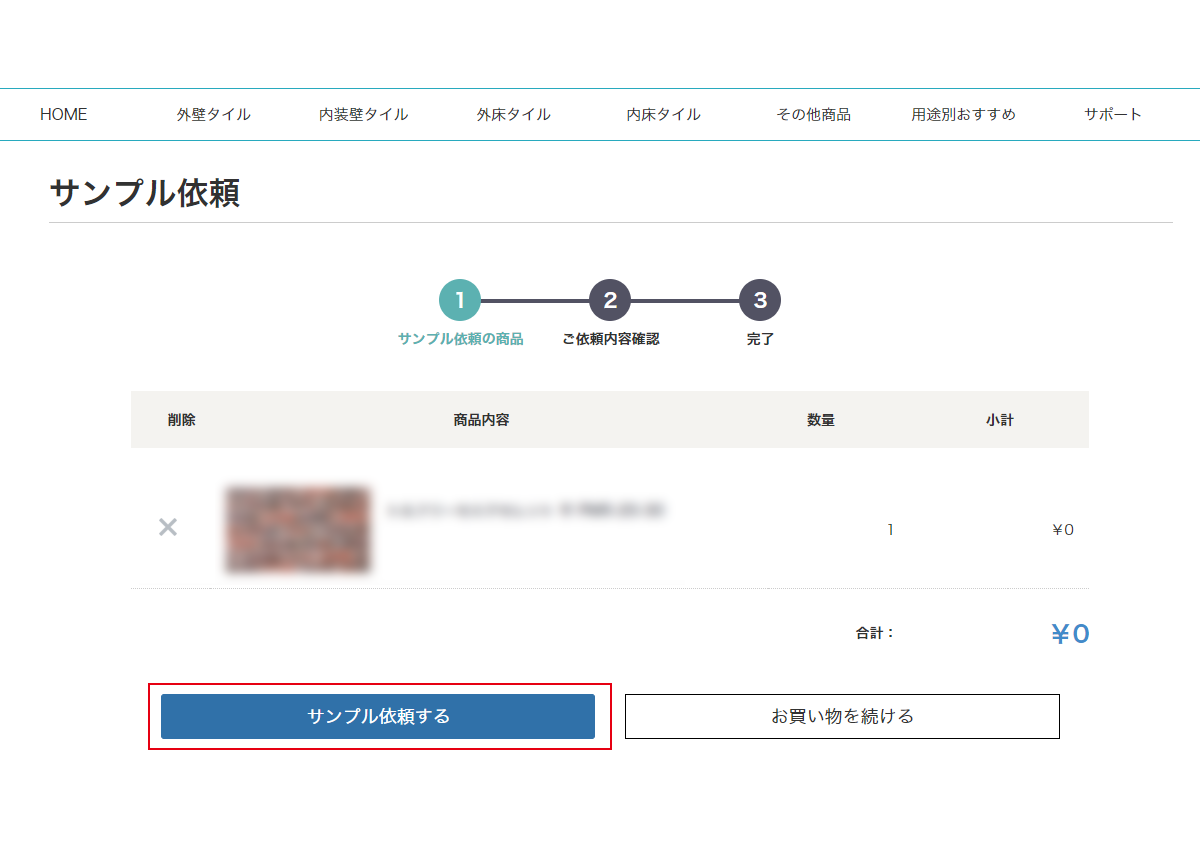Viewport: 1200px width, 855px height.
Task: Open the その他商品 menu
Action: (x=814, y=114)
